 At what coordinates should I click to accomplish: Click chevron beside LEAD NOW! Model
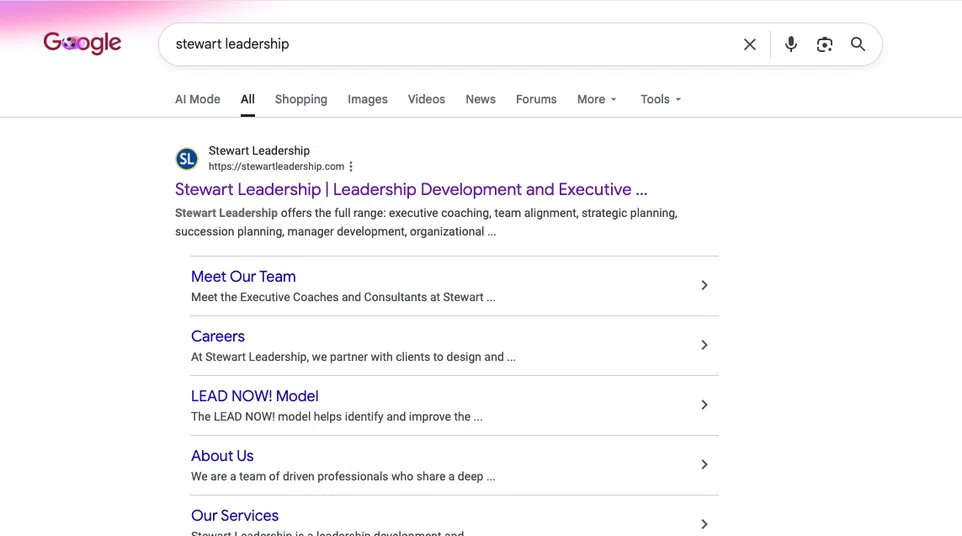point(704,405)
